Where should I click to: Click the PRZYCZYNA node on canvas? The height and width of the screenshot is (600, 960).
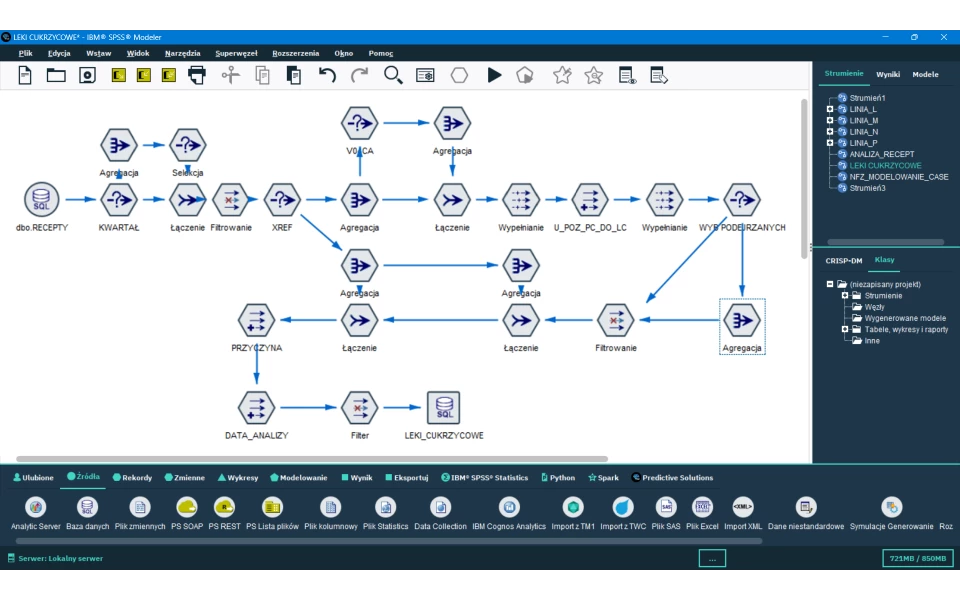coord(256,321)
